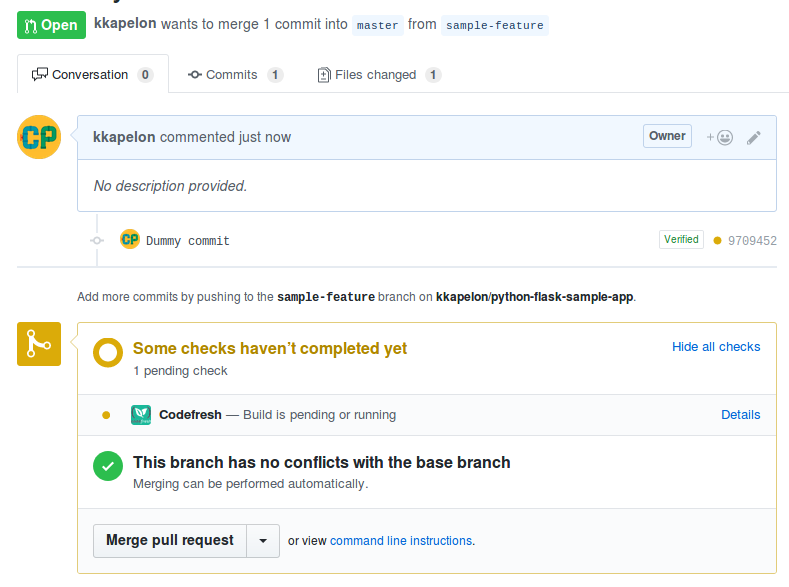Open the merge options dropdown arrow
789x587 pixels.
click(x=263, y=541)
